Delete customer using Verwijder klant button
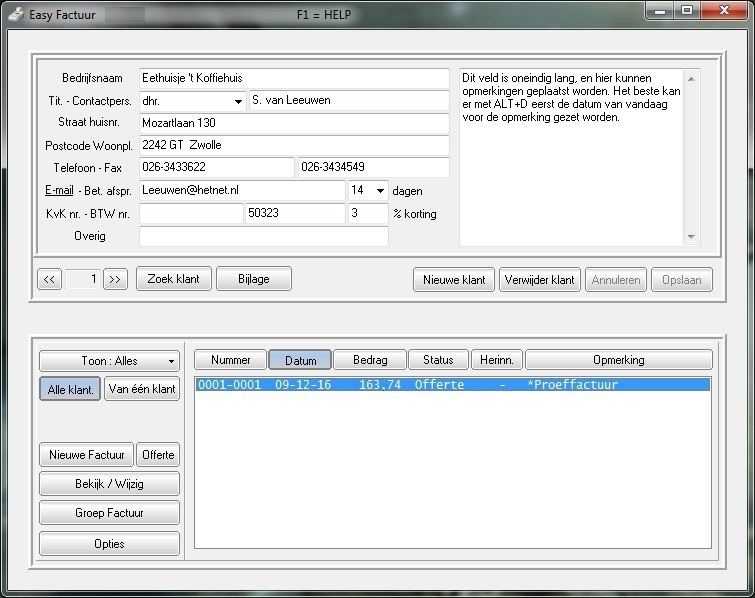 (x=540, y=280)
